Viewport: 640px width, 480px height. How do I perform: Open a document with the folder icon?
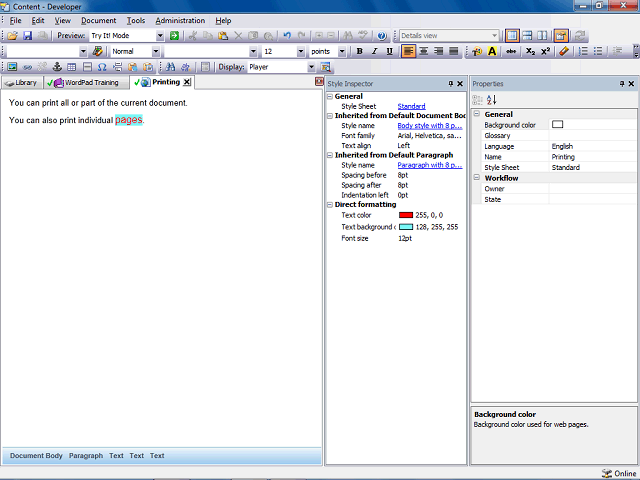click(x=12, y=36)
